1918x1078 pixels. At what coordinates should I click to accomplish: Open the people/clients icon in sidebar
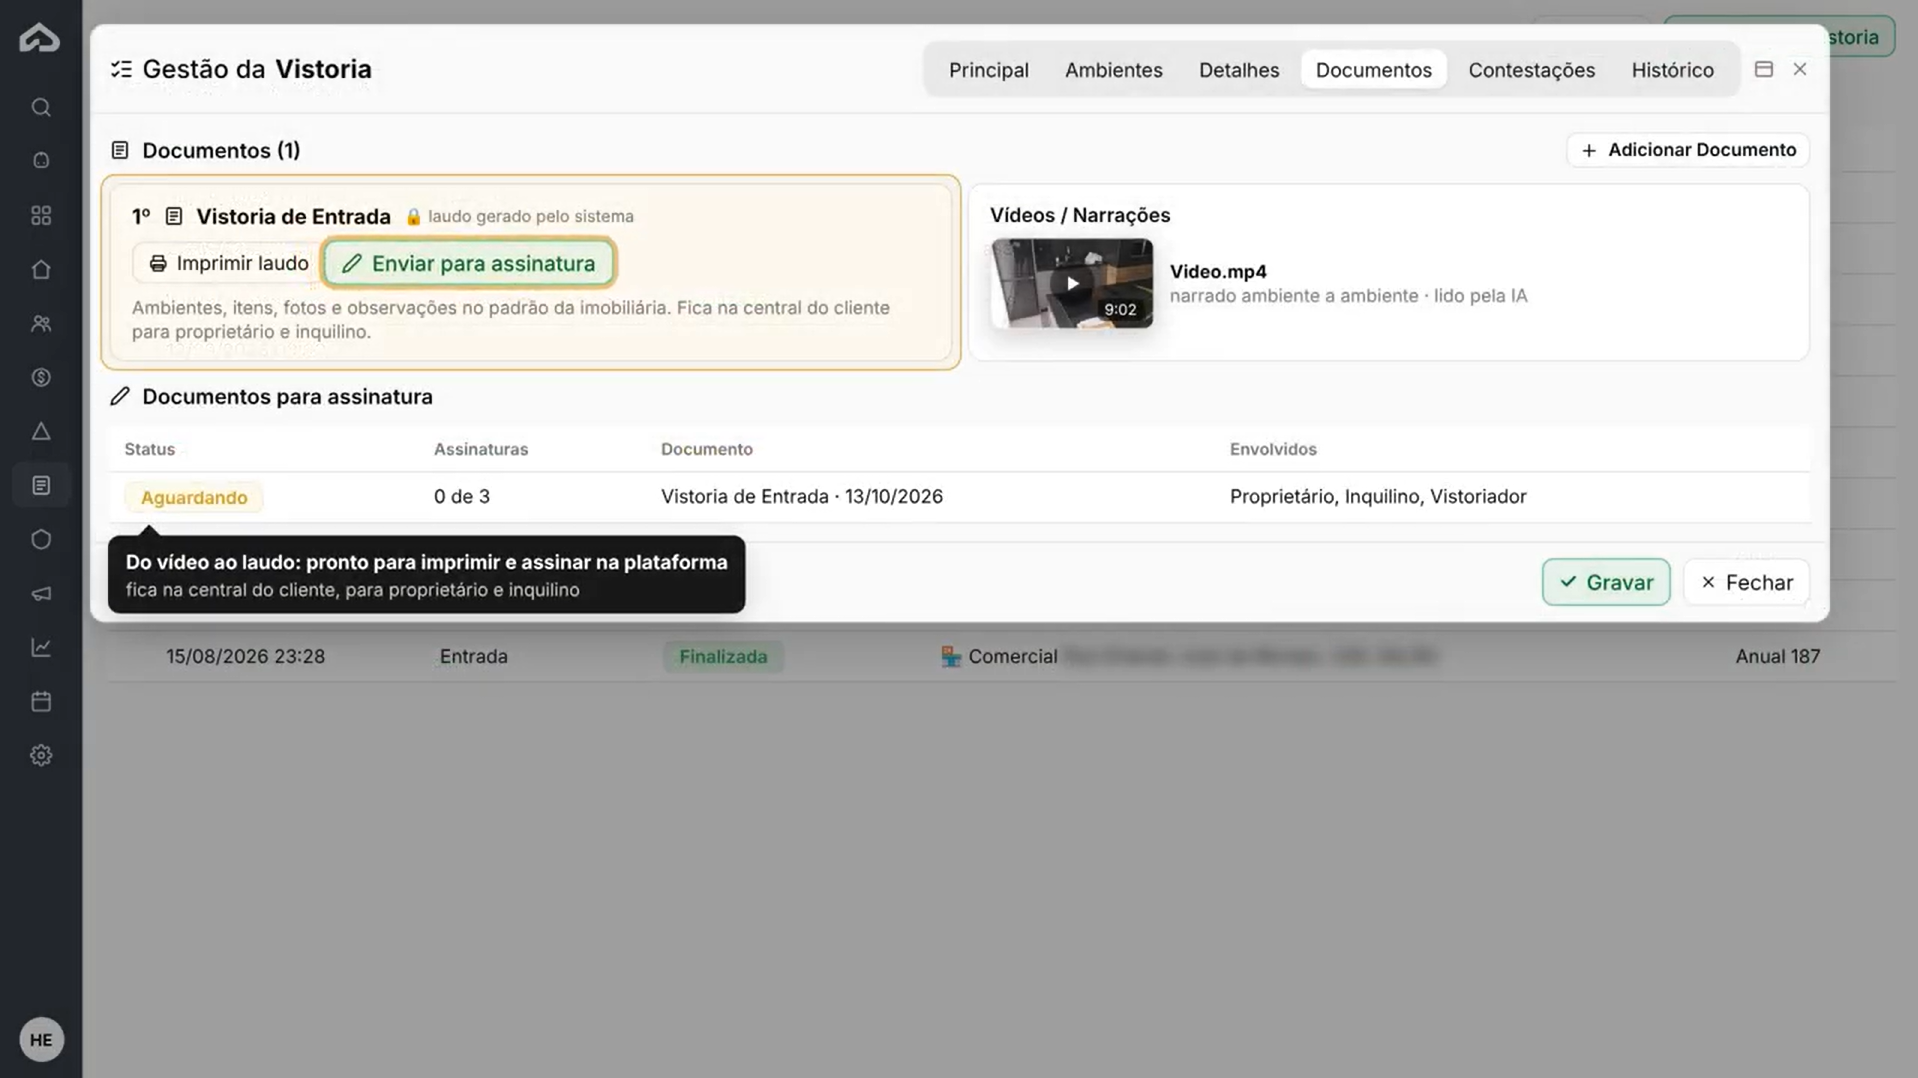point(41,323)
